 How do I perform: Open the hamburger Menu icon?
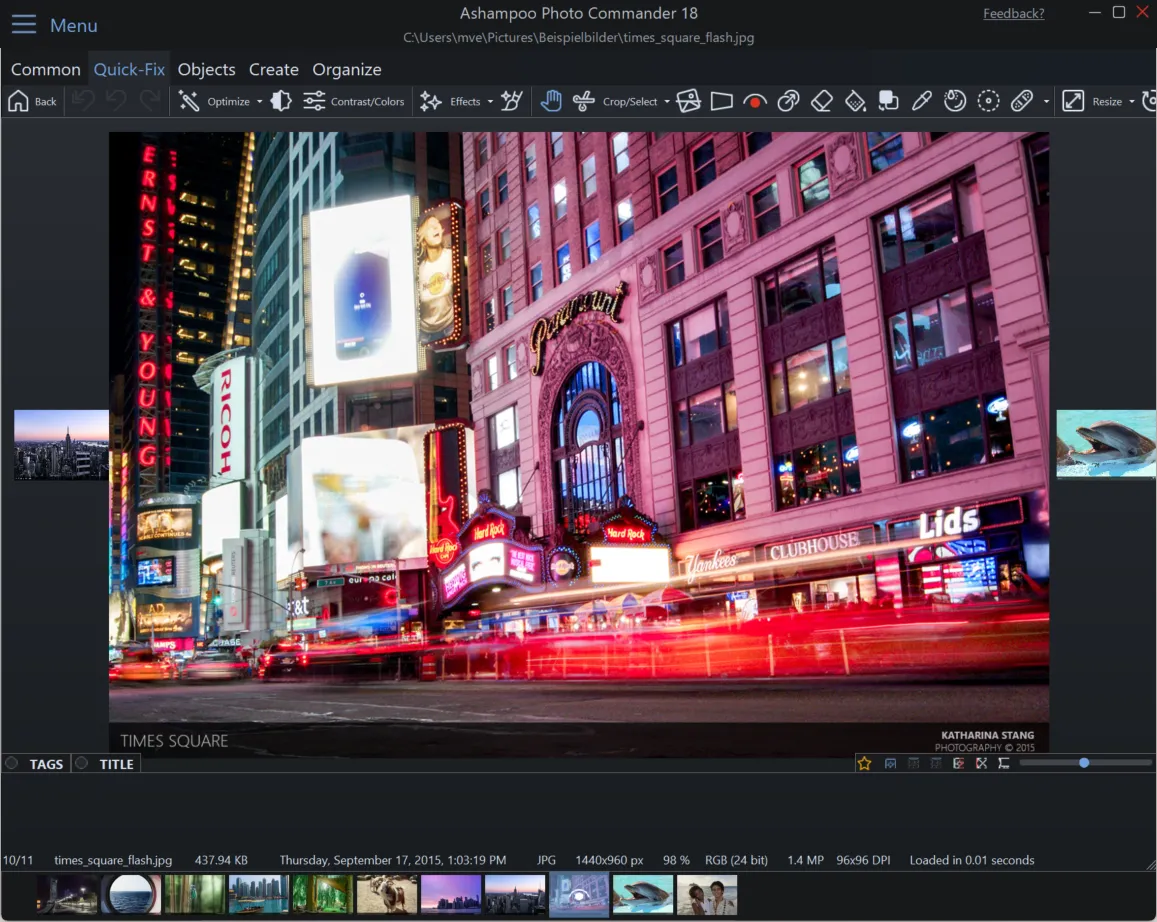coord(24,25)
